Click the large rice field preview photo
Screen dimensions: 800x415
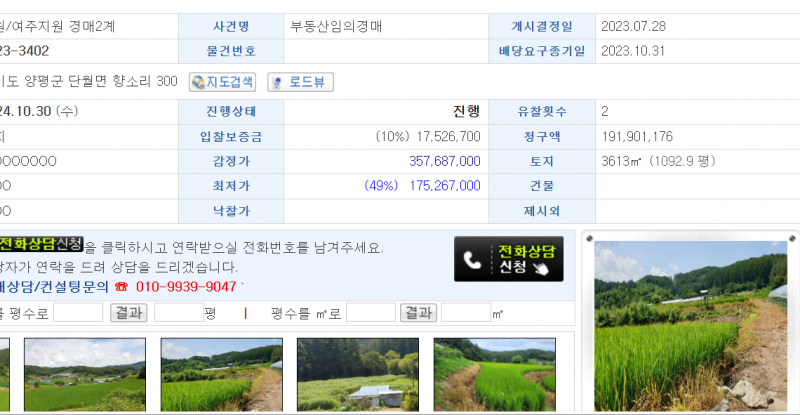click(x=691, y=326)
